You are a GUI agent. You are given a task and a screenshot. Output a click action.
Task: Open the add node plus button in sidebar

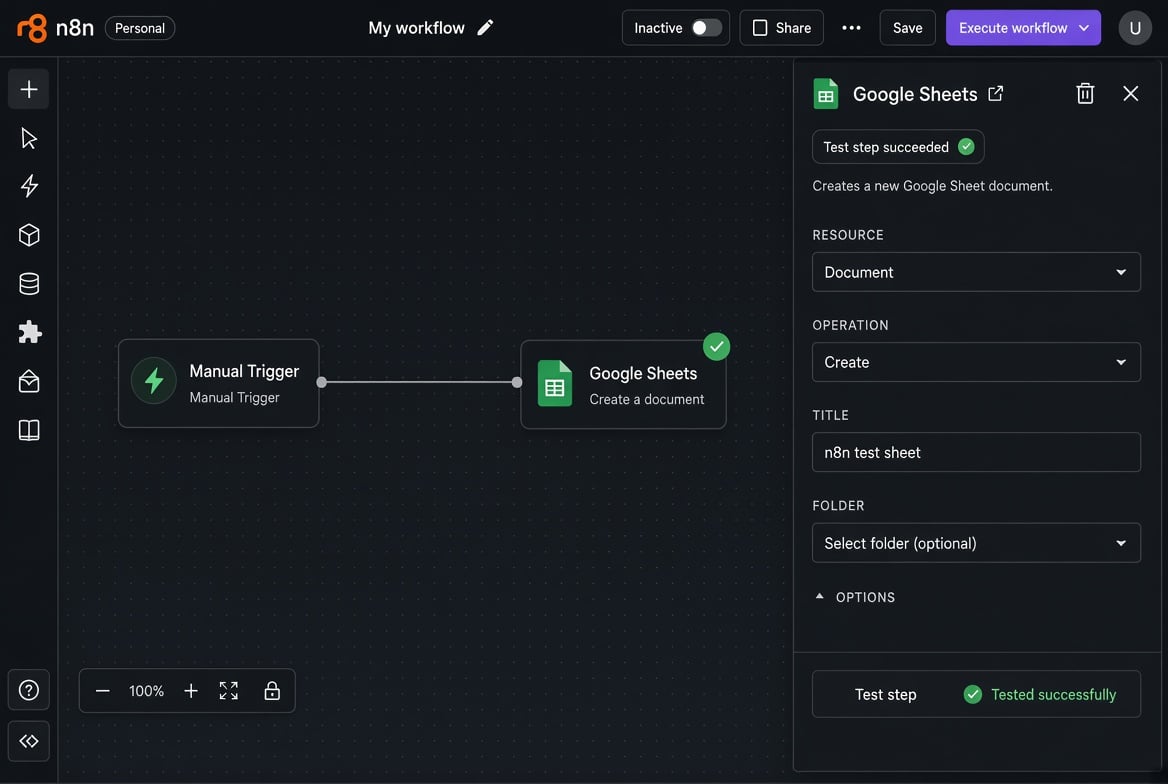28,89
